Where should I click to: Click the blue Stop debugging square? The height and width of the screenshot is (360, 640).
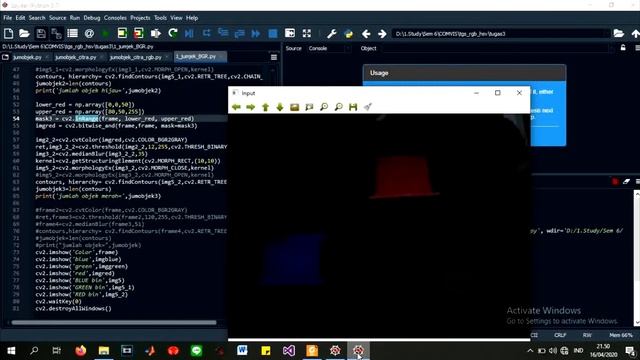273,33
